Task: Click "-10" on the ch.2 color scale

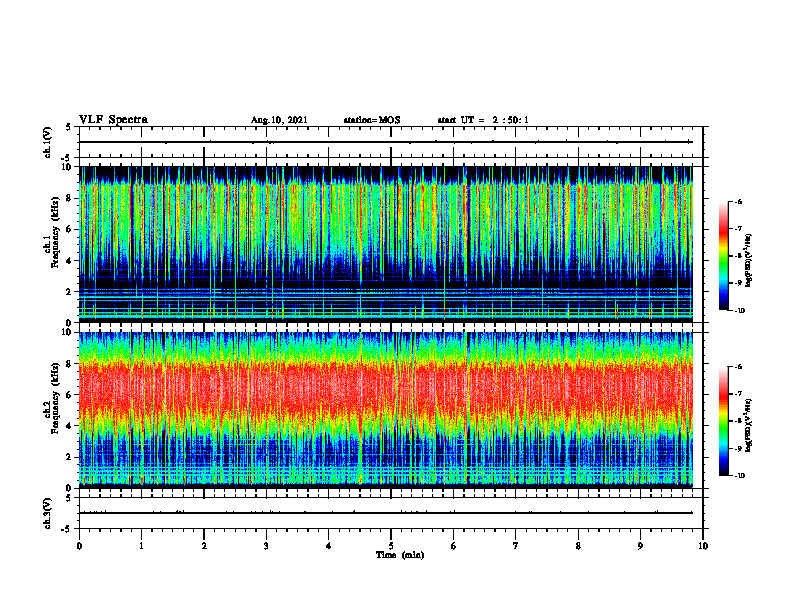Action: tap(740, 476)
